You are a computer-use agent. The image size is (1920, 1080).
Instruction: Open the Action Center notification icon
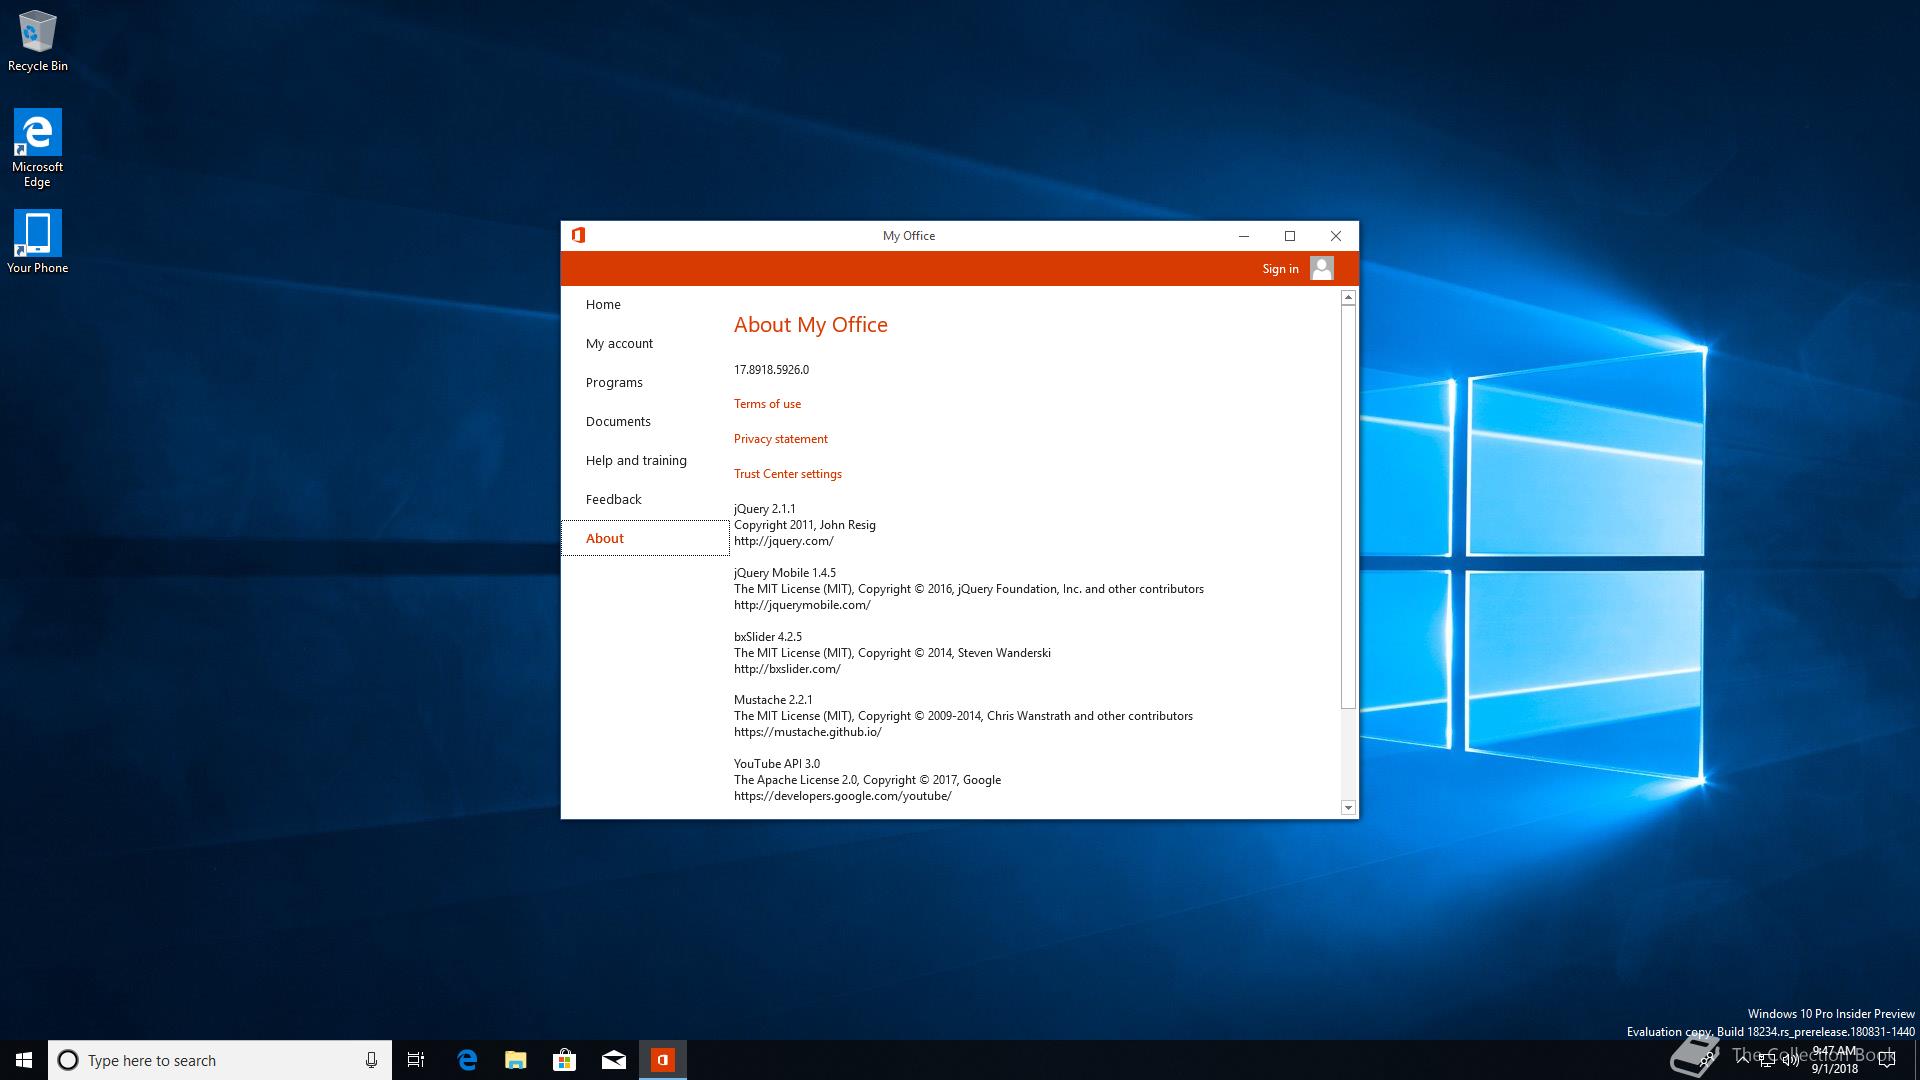click(1887, 1060)
